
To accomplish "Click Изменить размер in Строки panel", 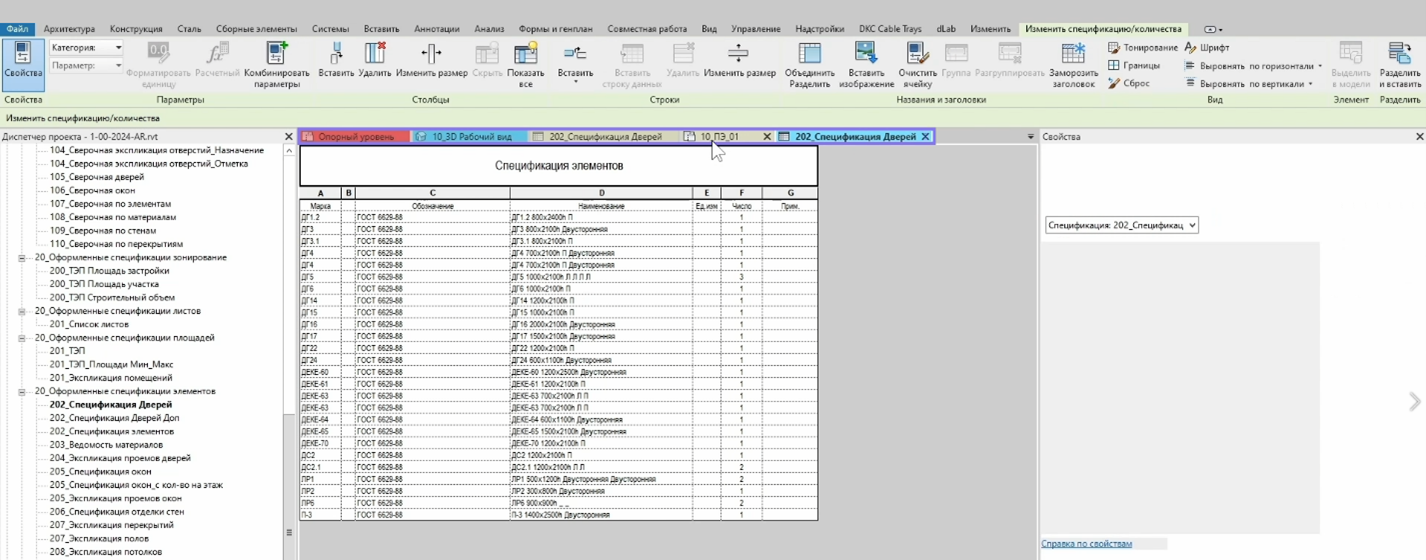I will tap(739, 61).
